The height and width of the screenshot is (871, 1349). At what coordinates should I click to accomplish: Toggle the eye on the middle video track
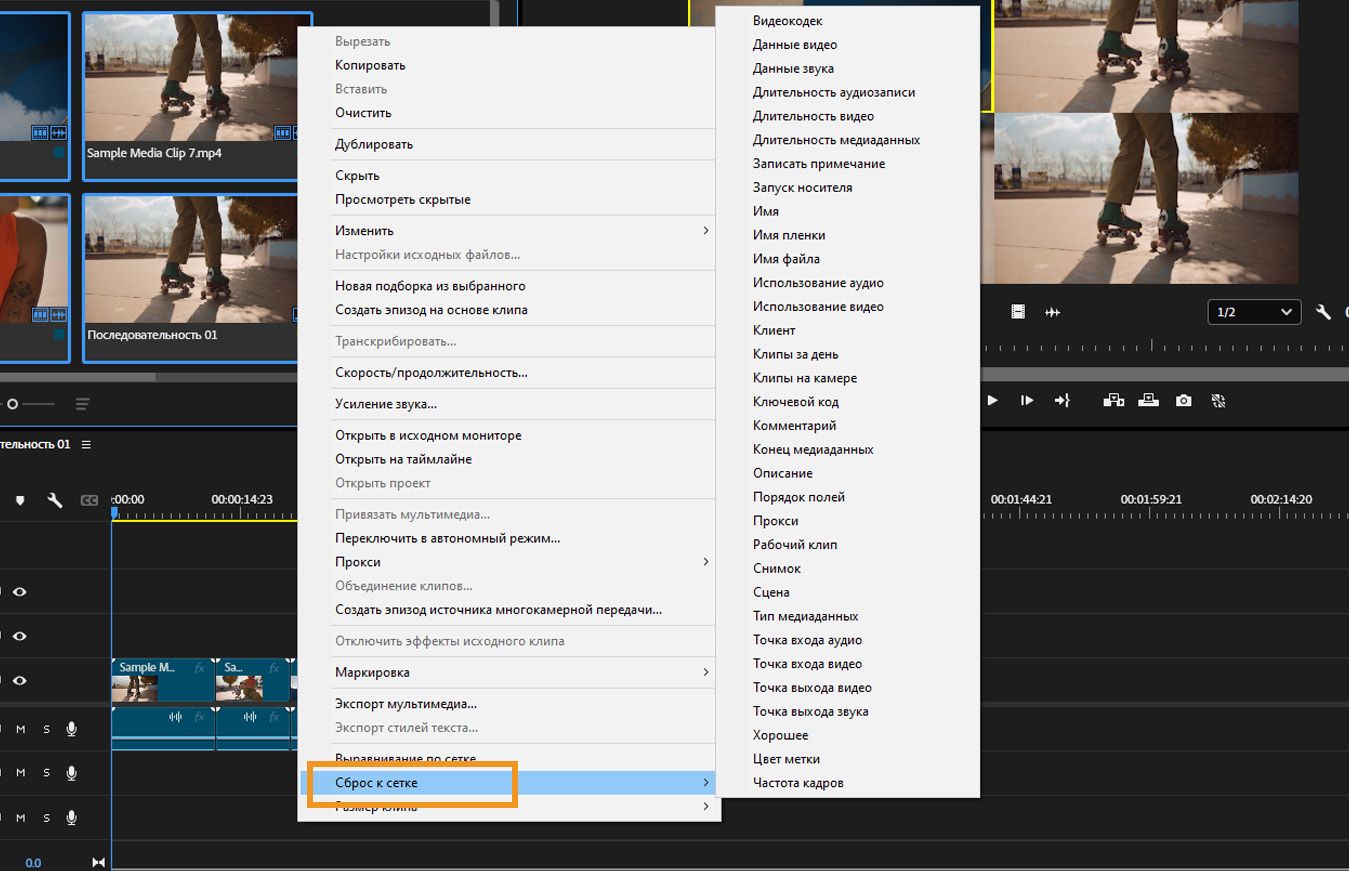[x=20, y=636]
